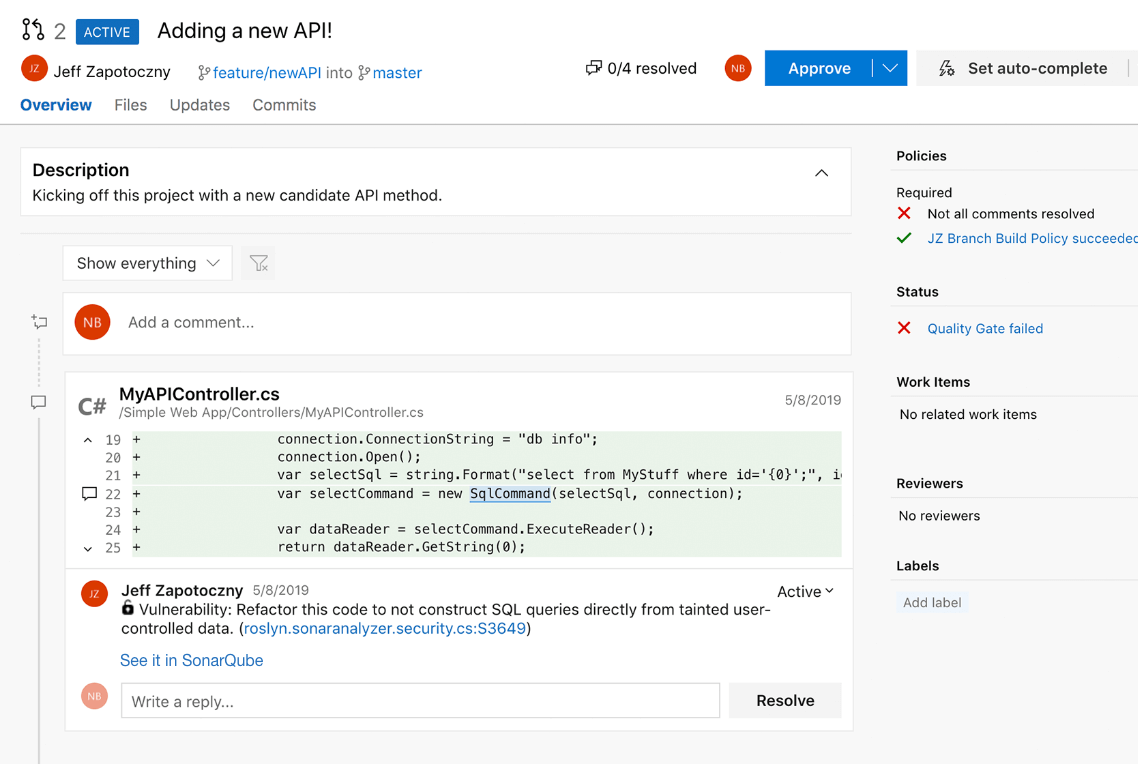Toggle comment status from Active

(x=804, y=591)
